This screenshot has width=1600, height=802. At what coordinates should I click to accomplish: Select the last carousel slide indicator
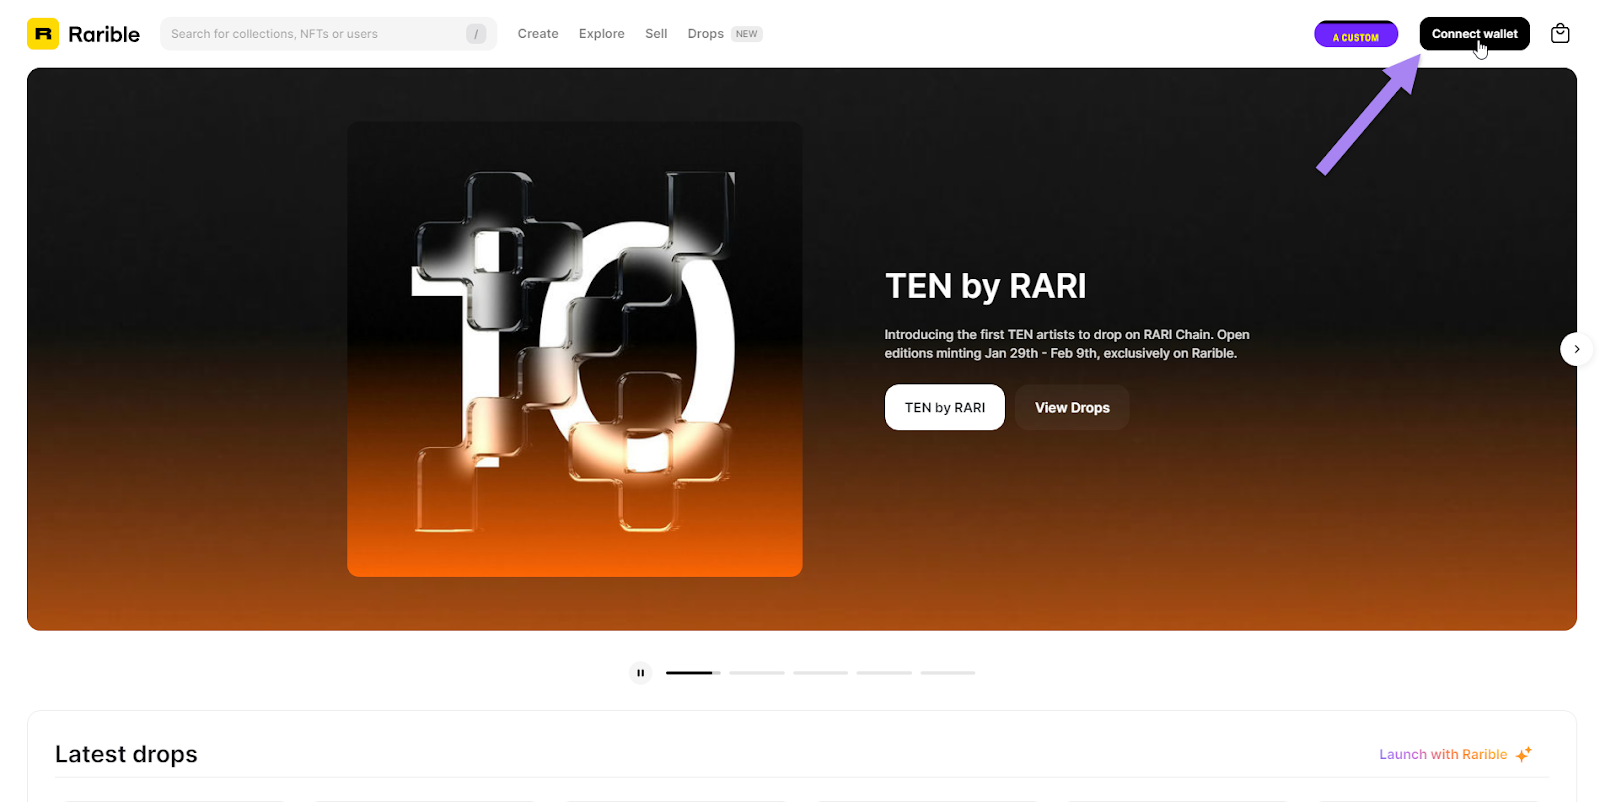coord(947,673)
